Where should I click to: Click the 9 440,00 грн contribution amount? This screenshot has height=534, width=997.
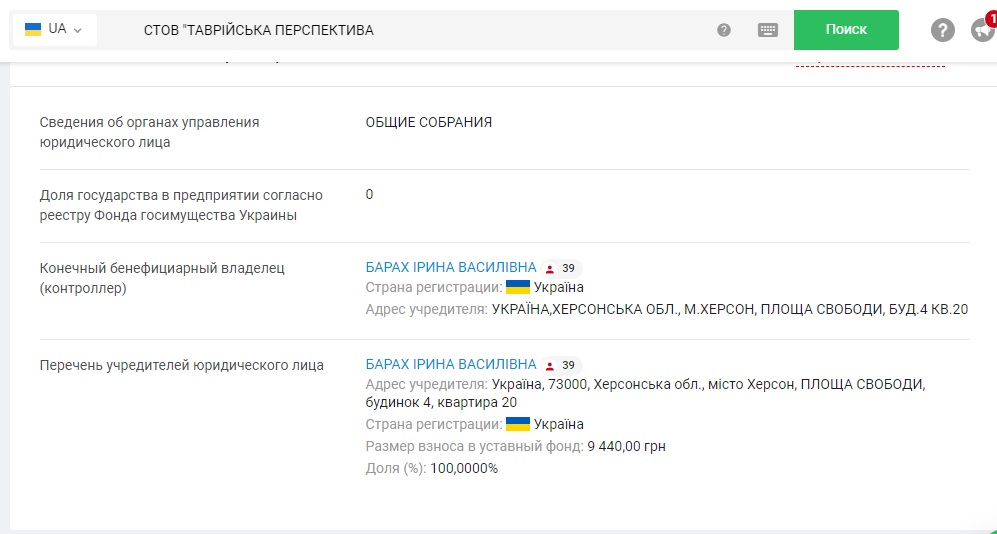click(x=627, y=446)
